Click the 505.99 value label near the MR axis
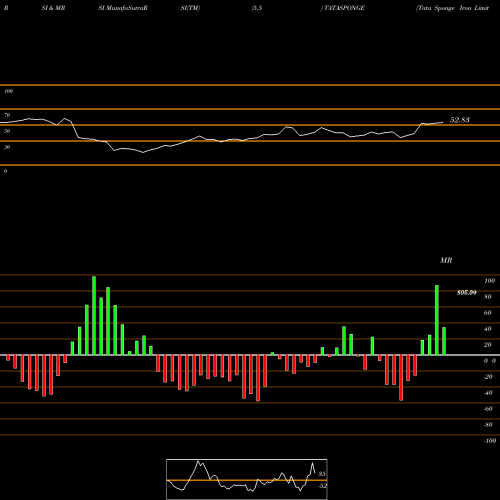The height and width of the screenshot is (500, 500). [467, 293]
